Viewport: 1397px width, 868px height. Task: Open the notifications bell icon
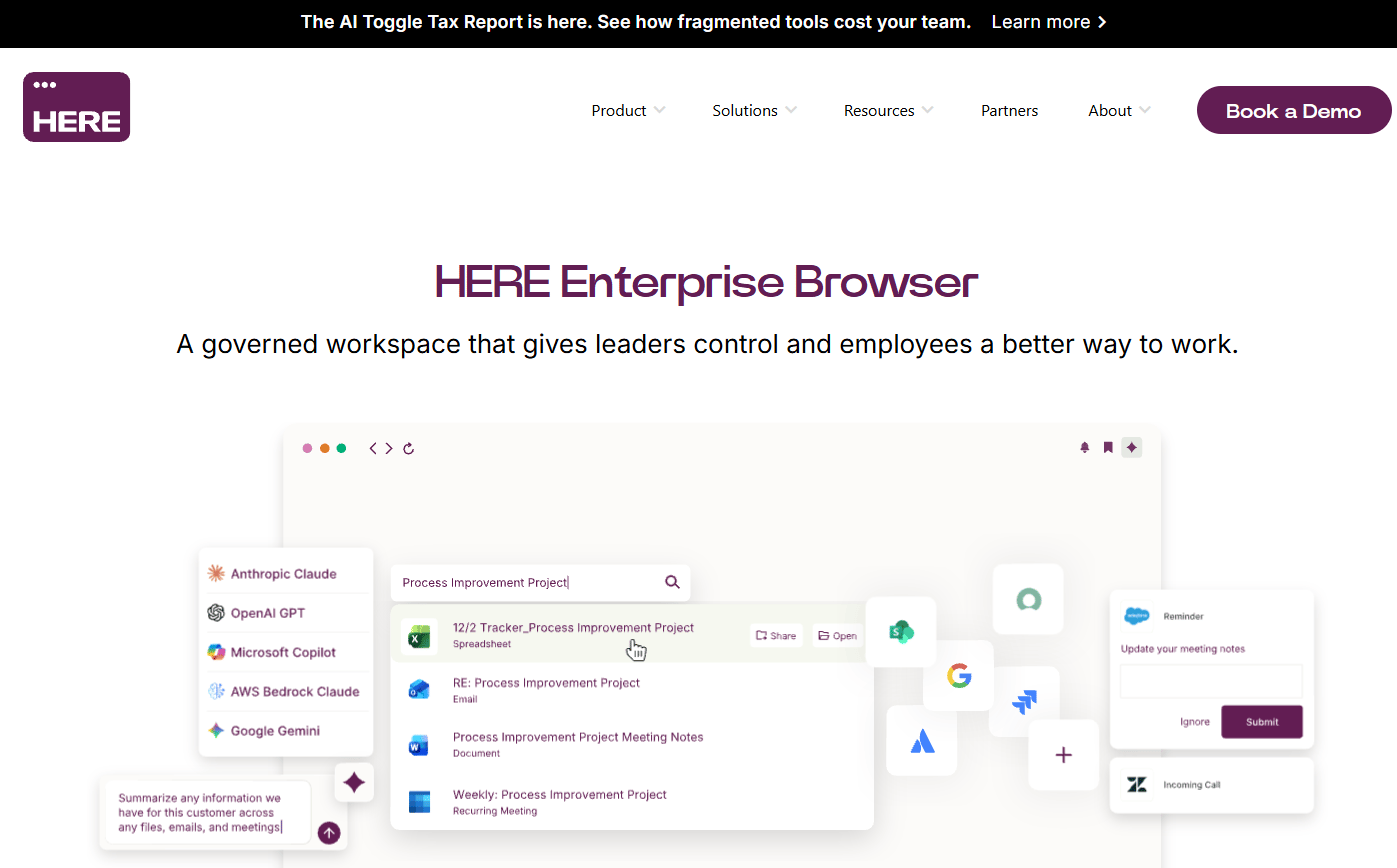click(1085, 448)
